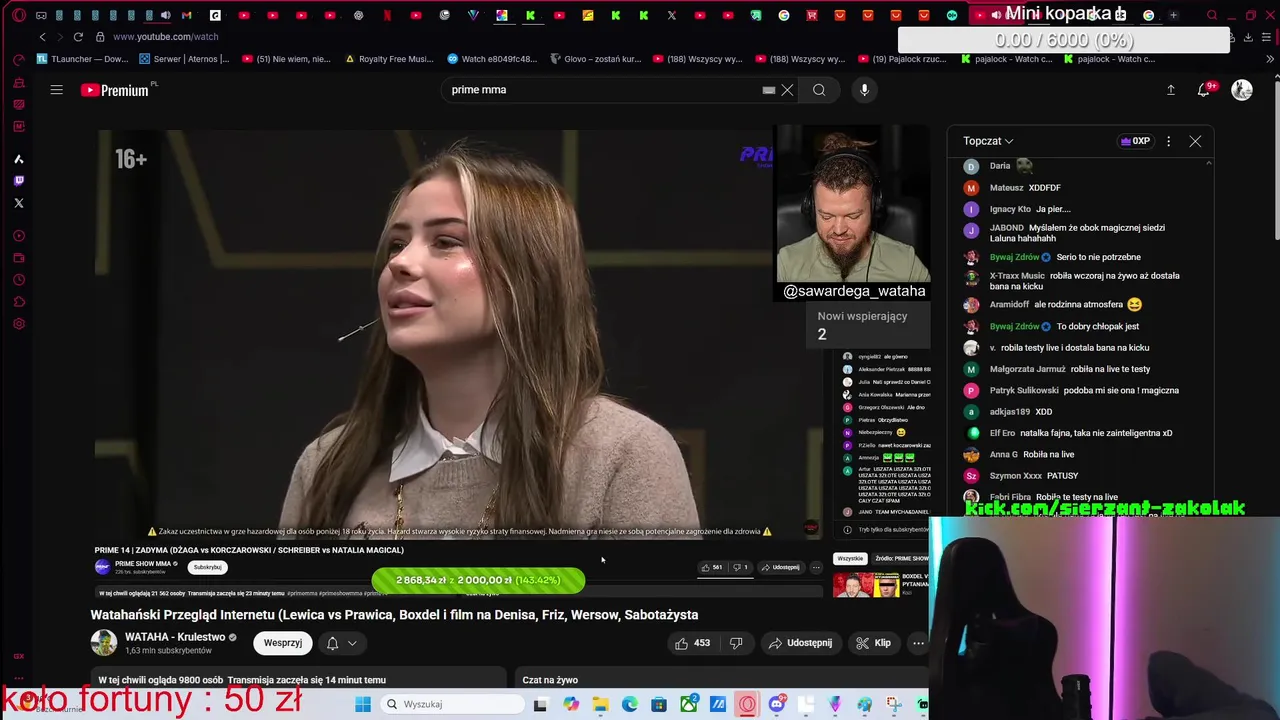The height and width of the screenshot is (720, 1280).
Task: Click the taskbar 'Wyszukaj' search box
Action: click(452, 704)
